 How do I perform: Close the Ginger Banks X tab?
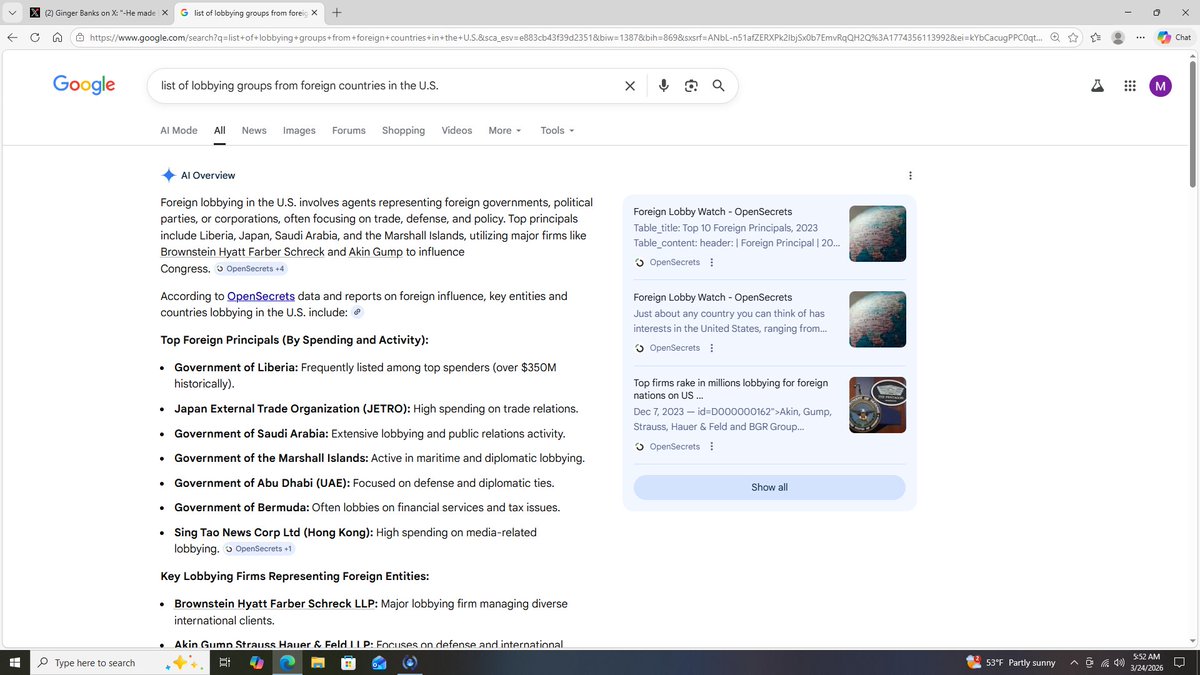pos(165,13)
